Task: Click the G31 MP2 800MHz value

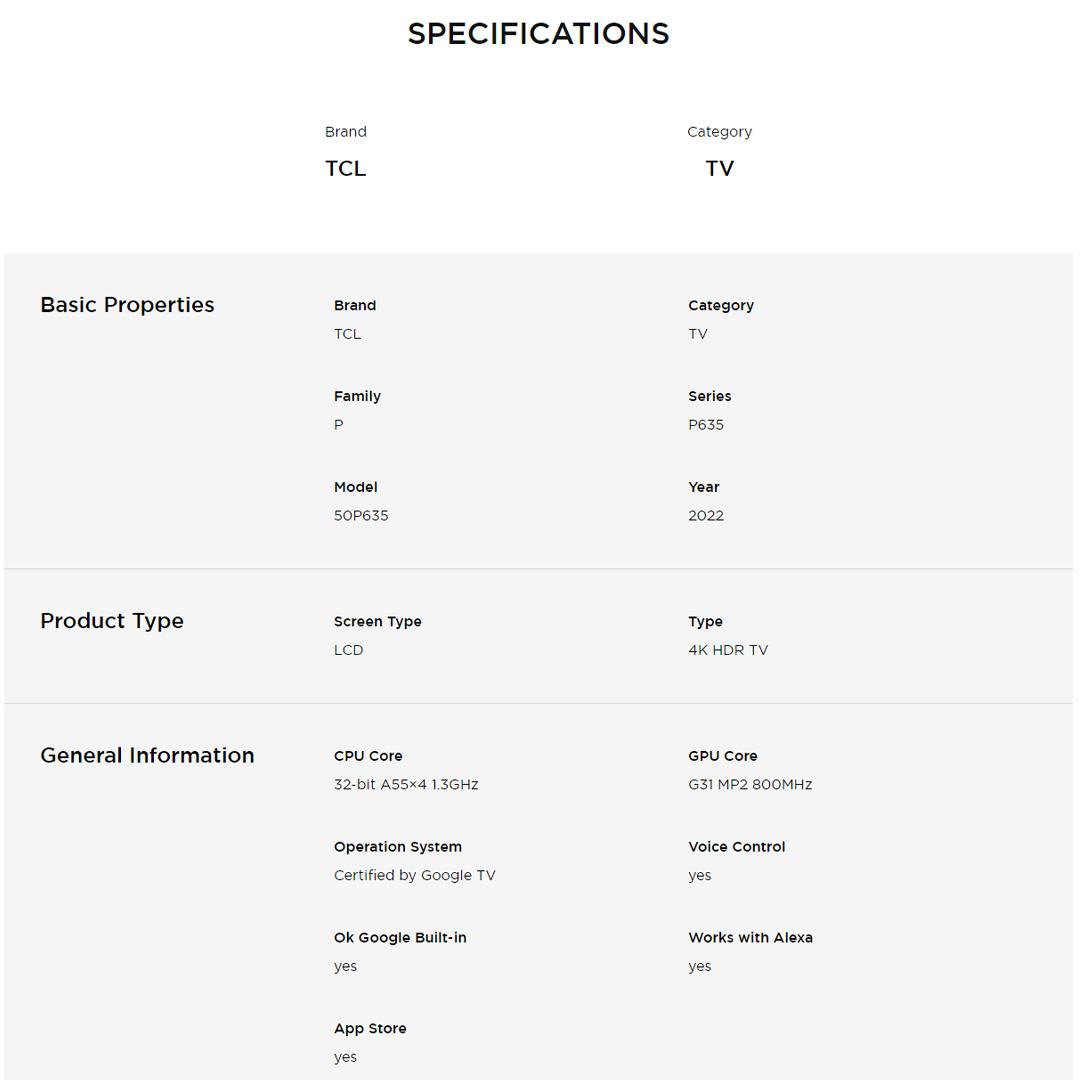Action: tap(750, 785)
